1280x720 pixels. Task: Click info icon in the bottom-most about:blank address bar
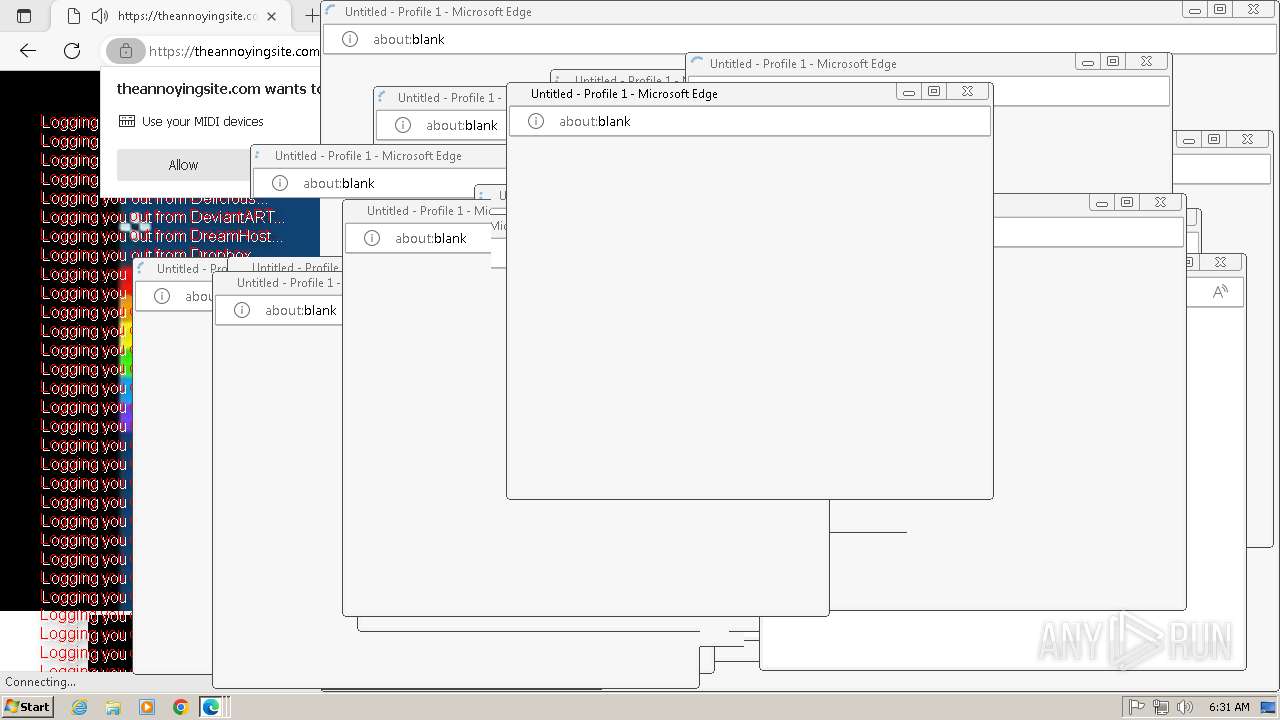tap(242, 310)
